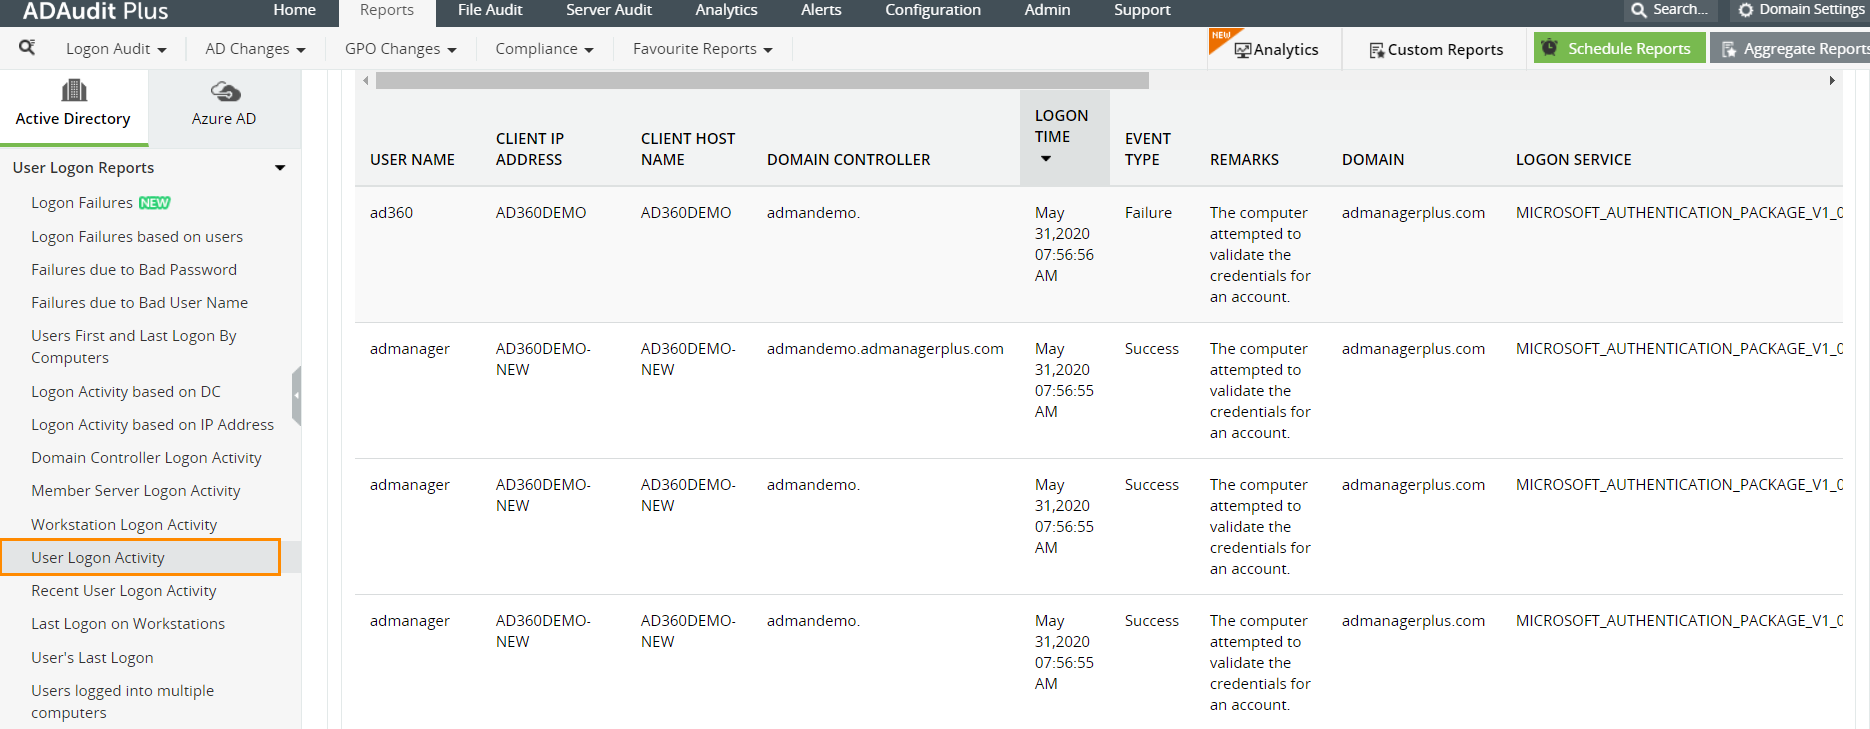Switch to the Server Audit tab
The image size is (1870, 729).
[x=609, y=10]
